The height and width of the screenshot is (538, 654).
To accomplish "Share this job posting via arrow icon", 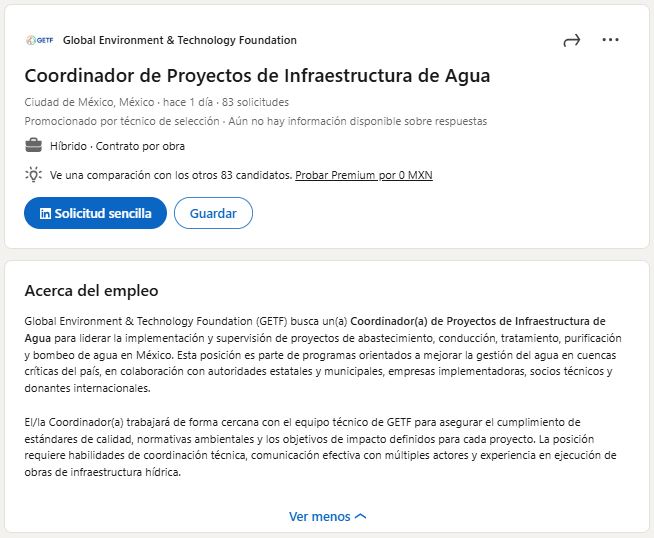I will [x=572, y=41].
